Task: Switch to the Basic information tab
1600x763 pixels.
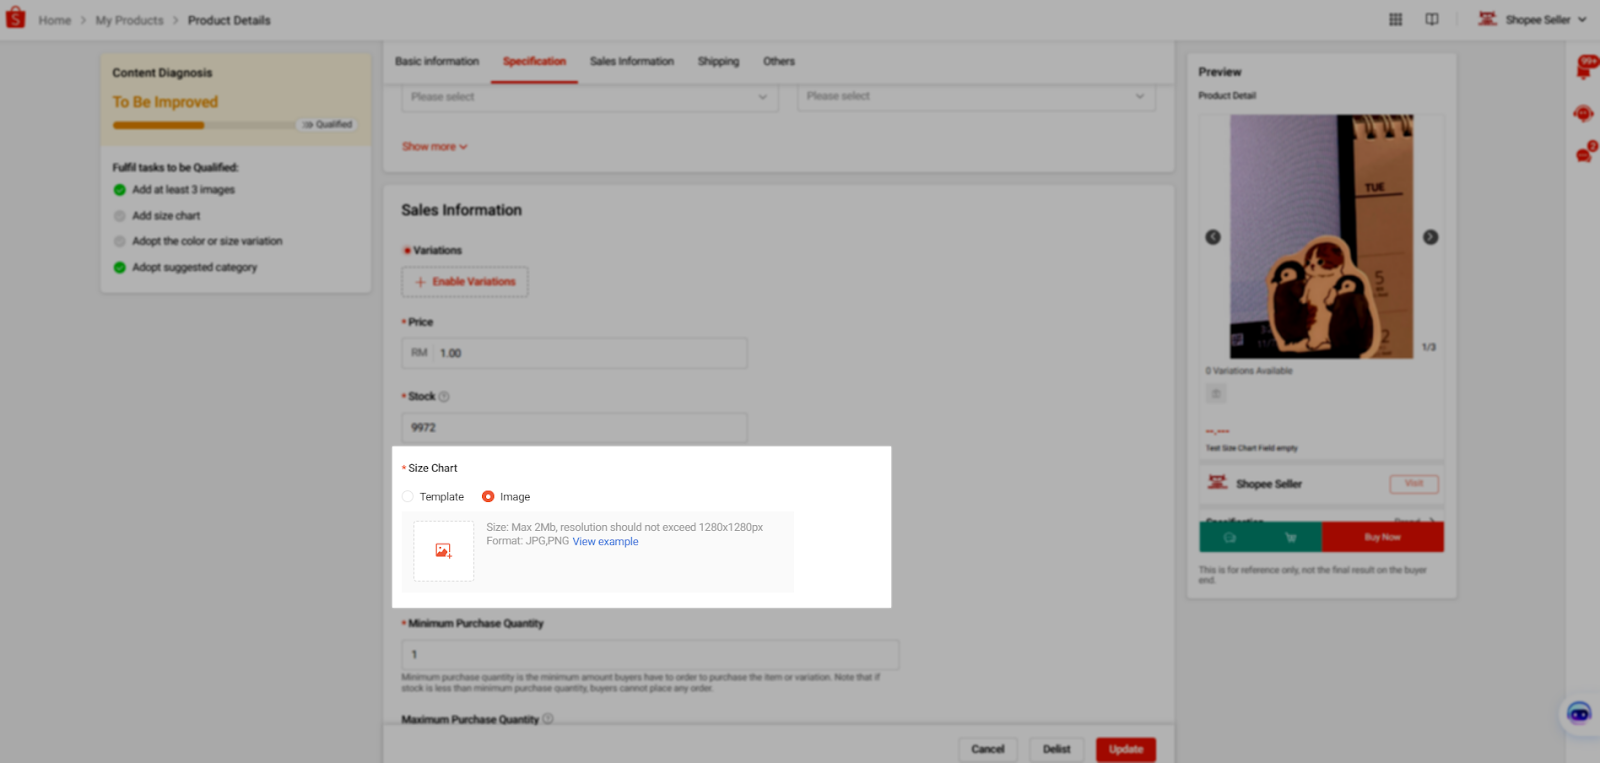Action: [x=437, y=62]
